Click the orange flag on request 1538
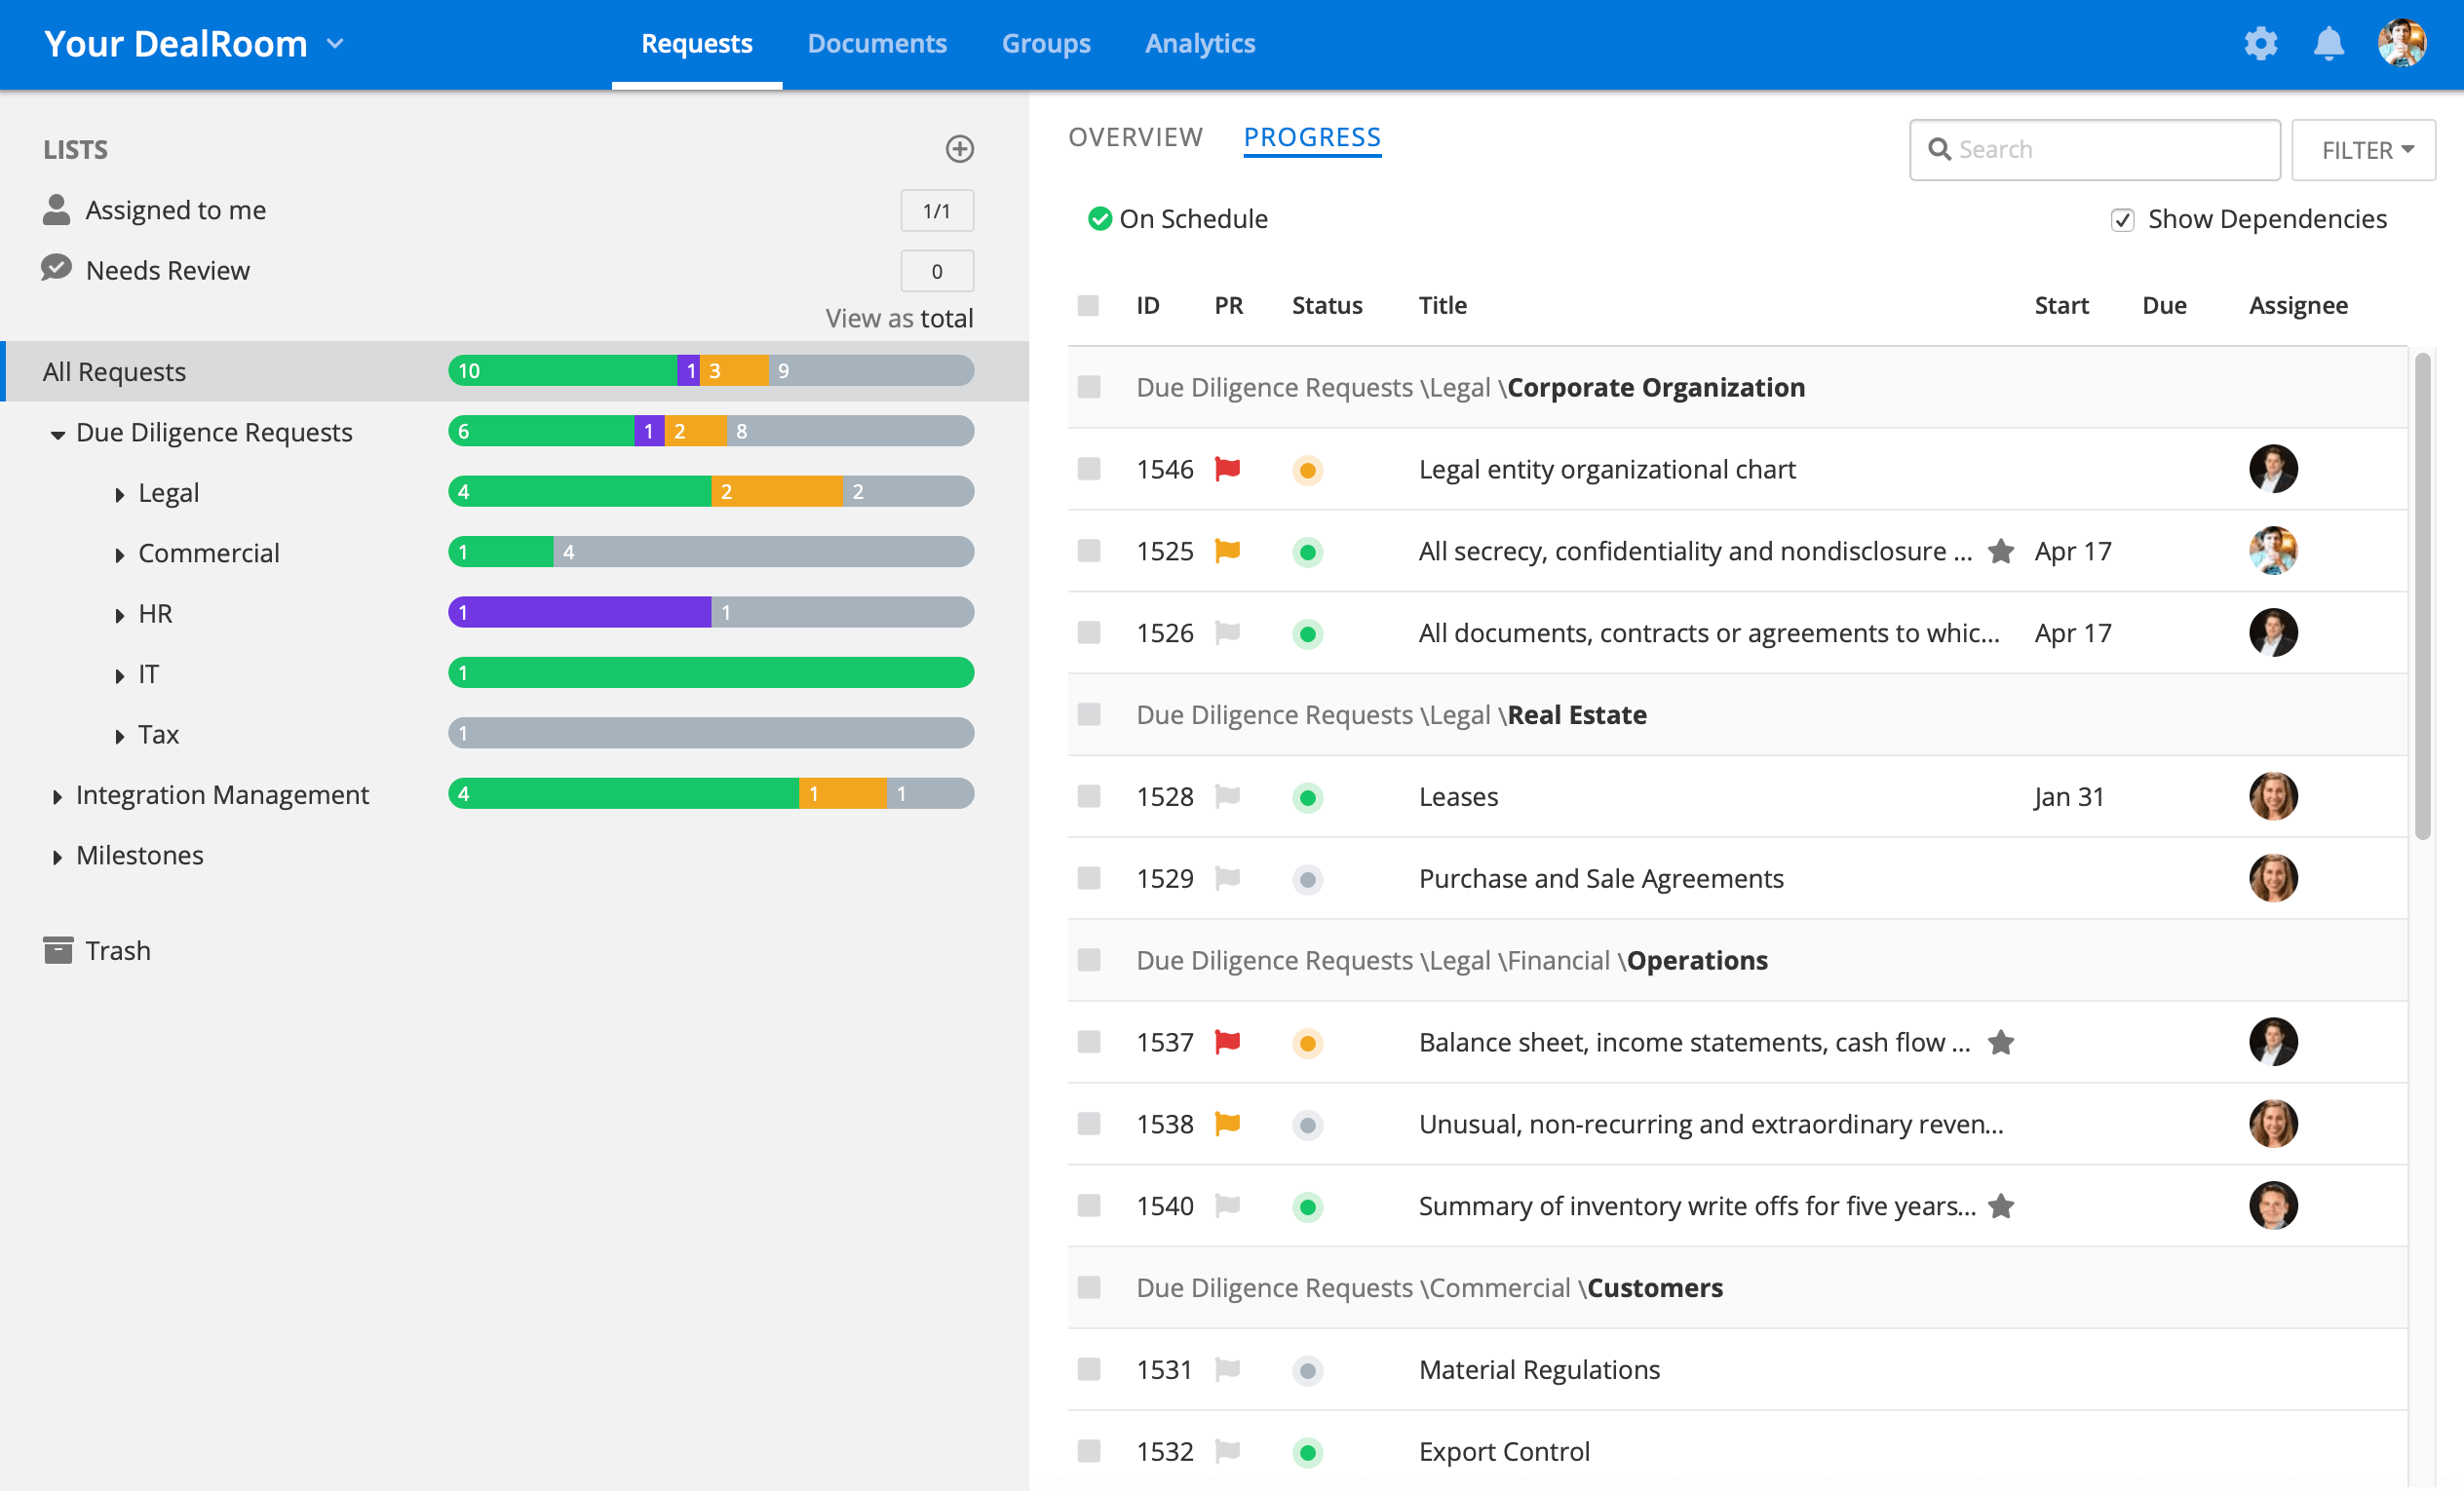 pos(1227,1124)
